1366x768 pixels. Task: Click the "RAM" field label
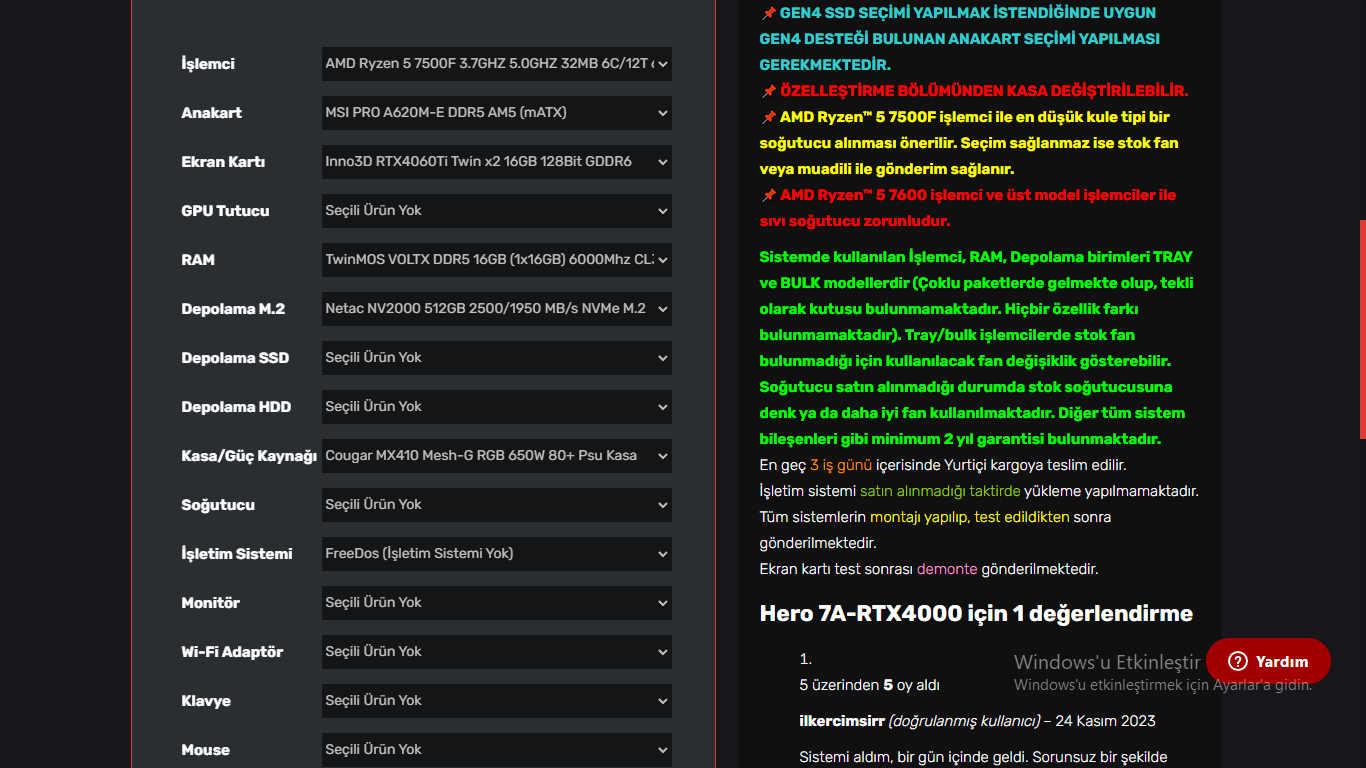(x=198, y=260)
